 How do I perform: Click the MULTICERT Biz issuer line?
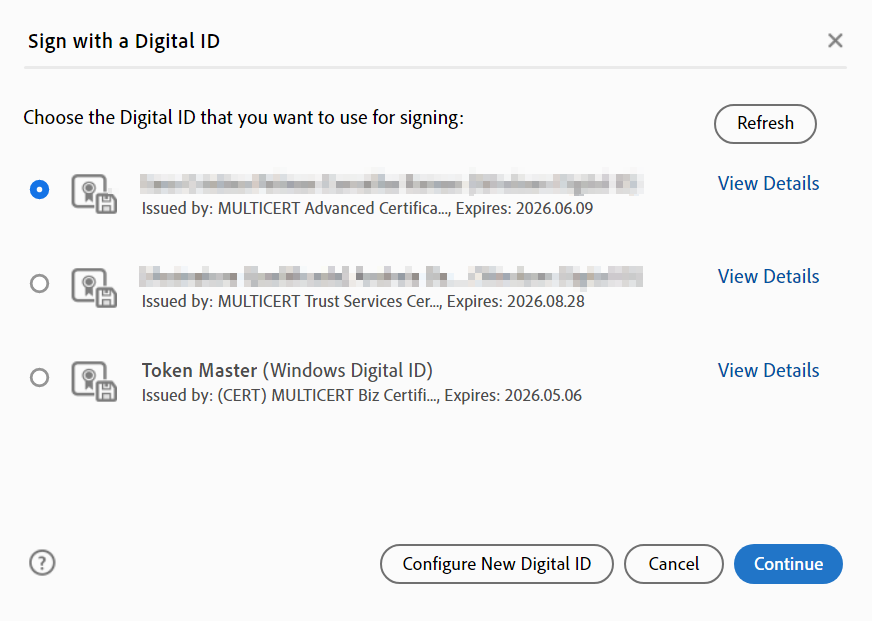tap(361, 395)
